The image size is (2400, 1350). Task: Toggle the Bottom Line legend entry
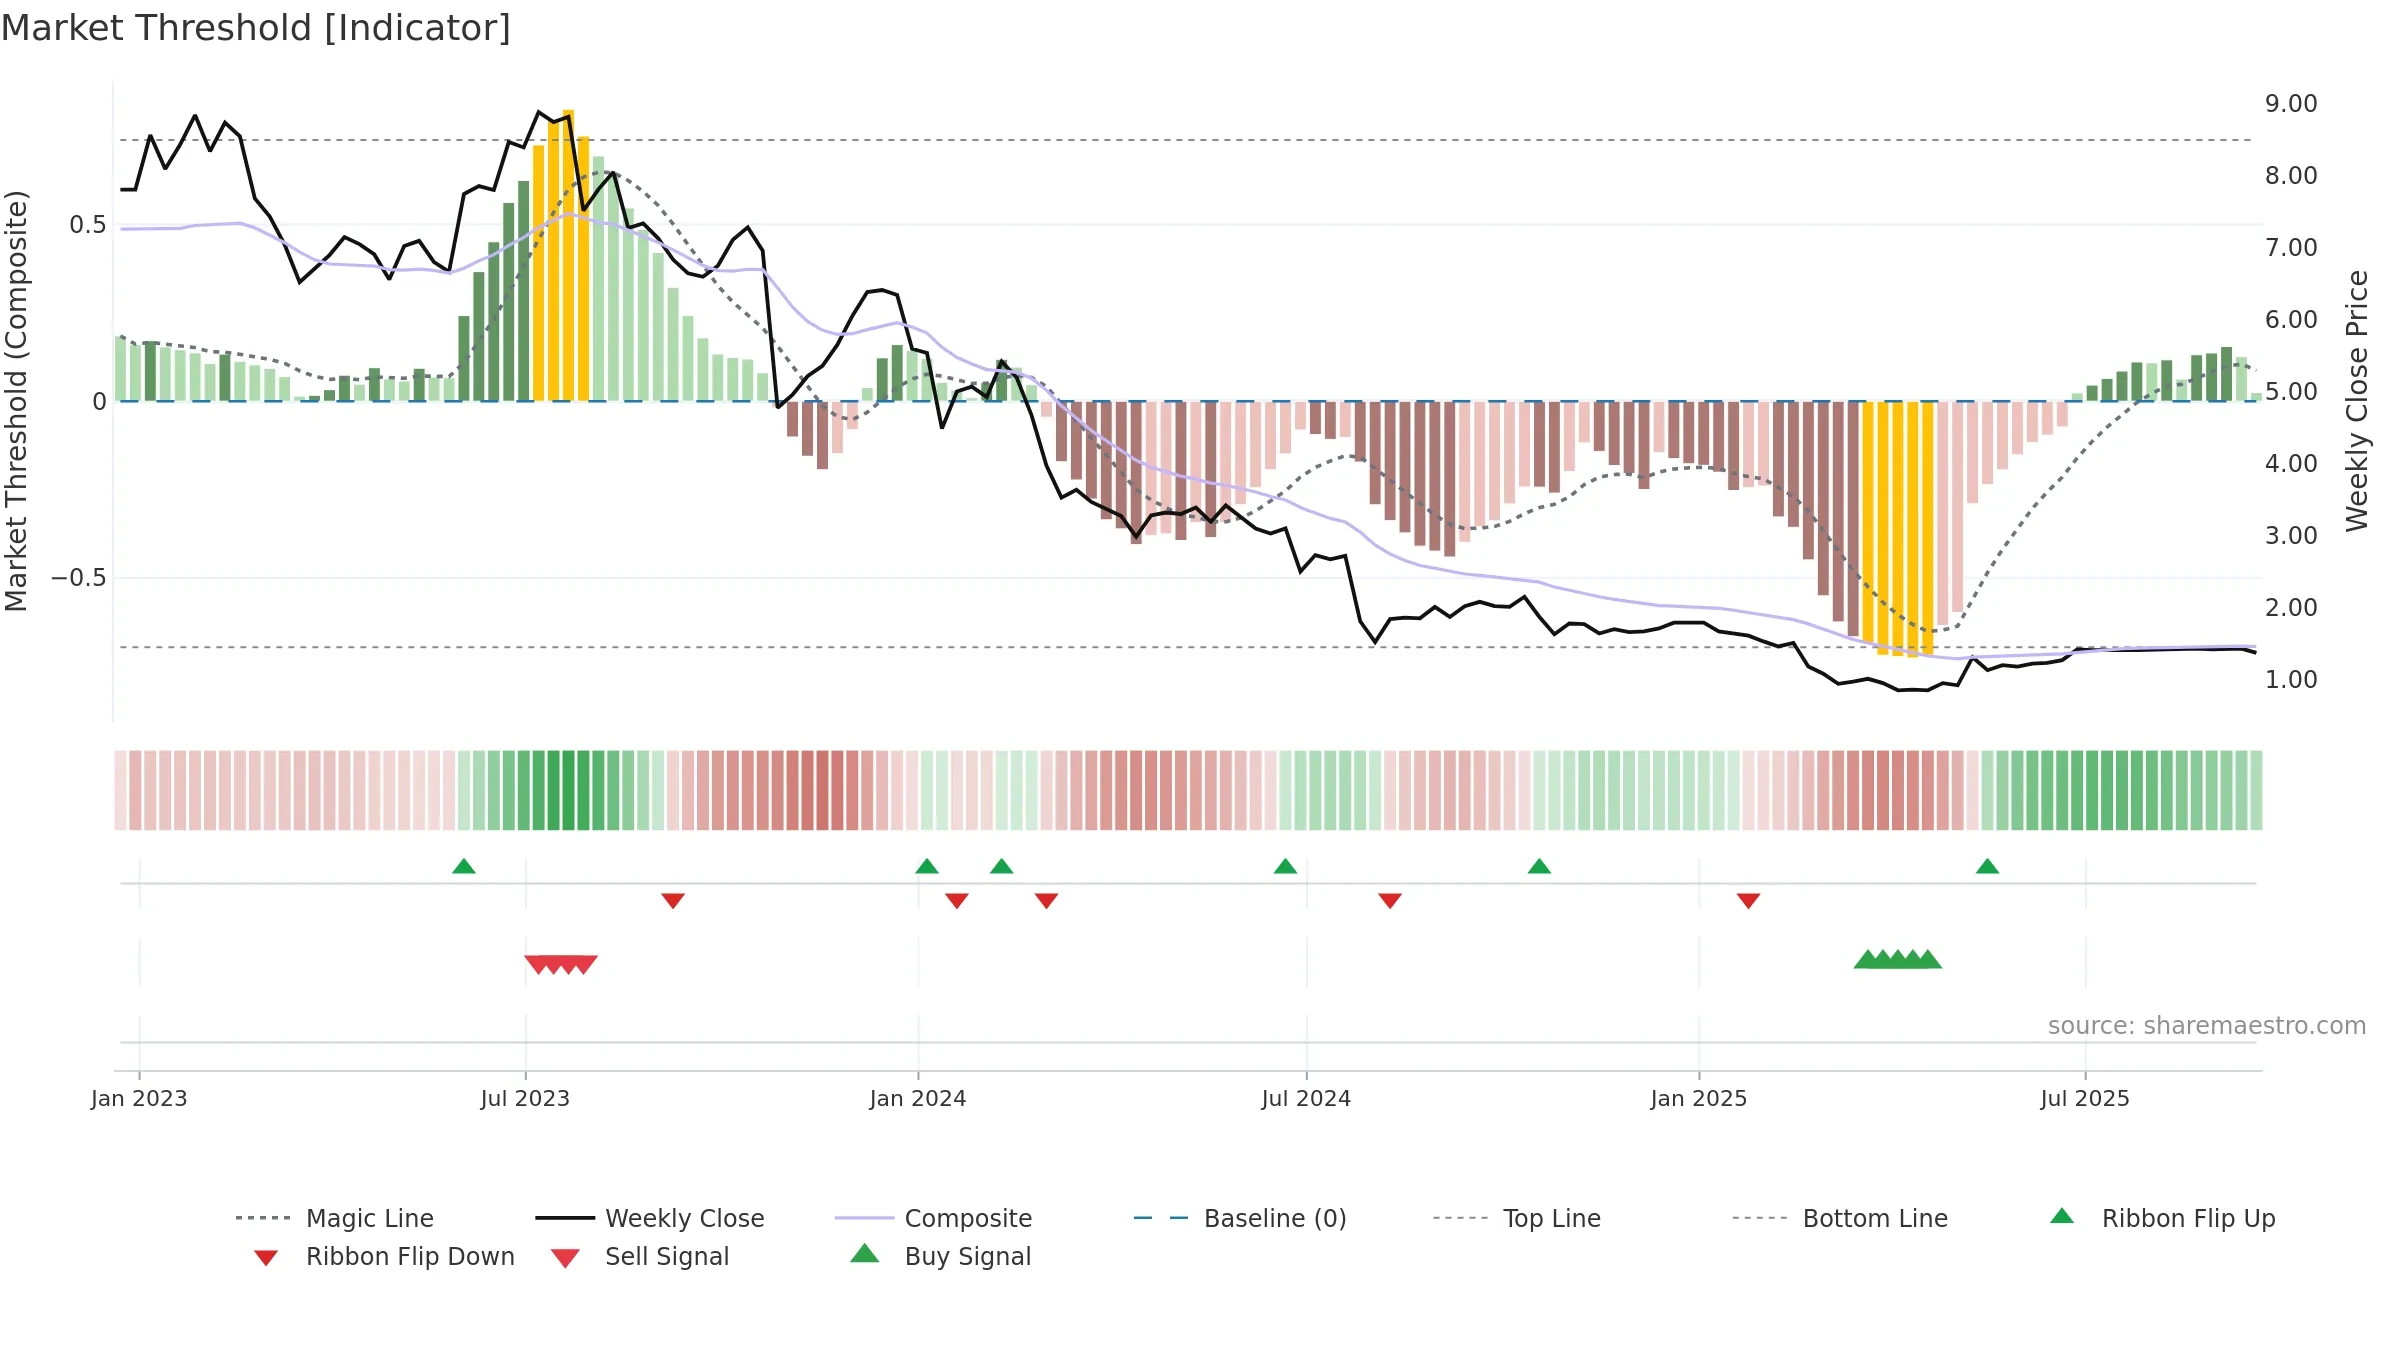tap(1840, 1218)
